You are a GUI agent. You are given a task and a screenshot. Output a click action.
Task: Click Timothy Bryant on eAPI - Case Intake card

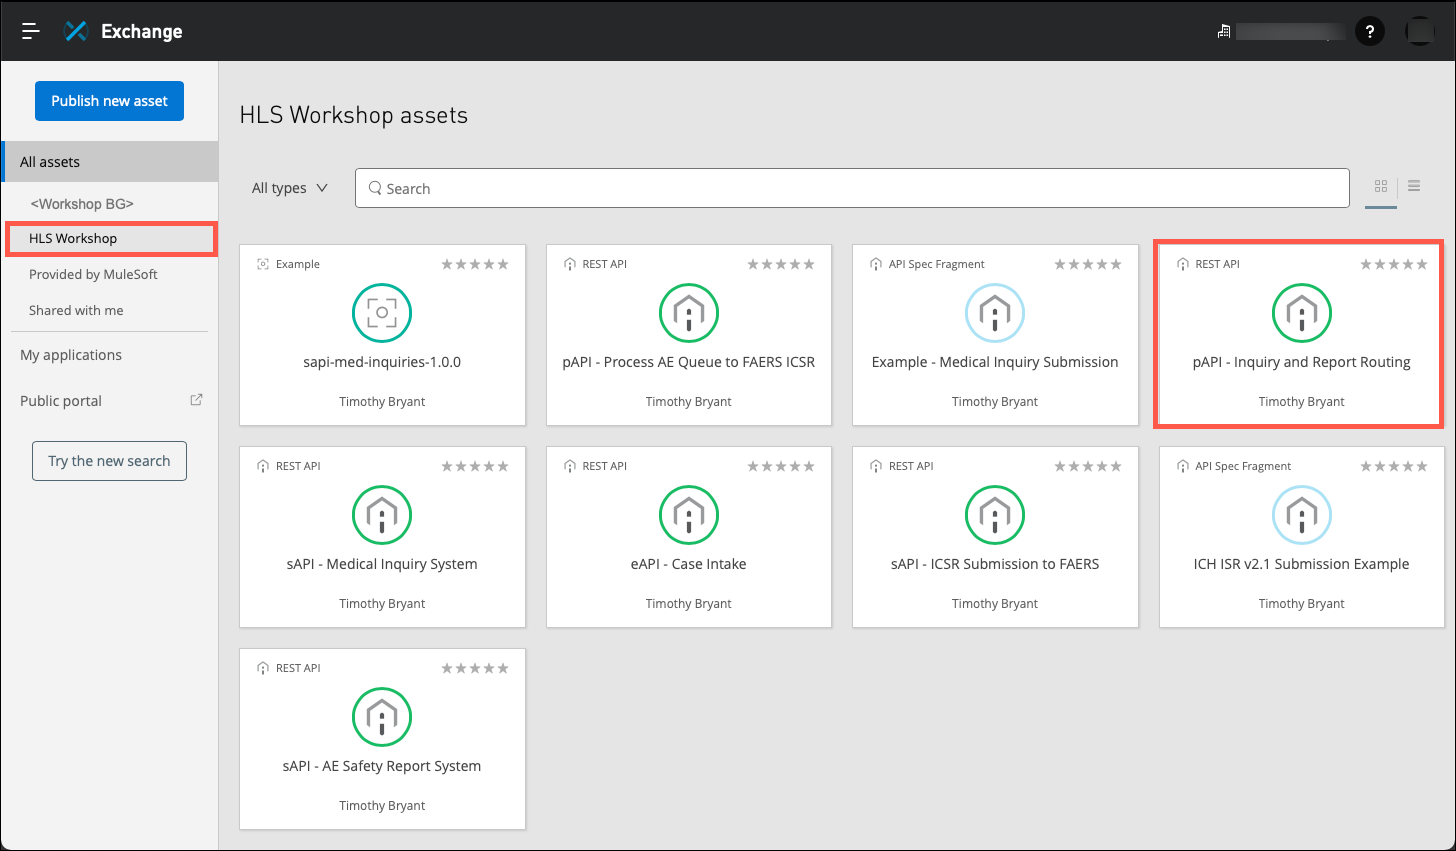tap(689, 604)
